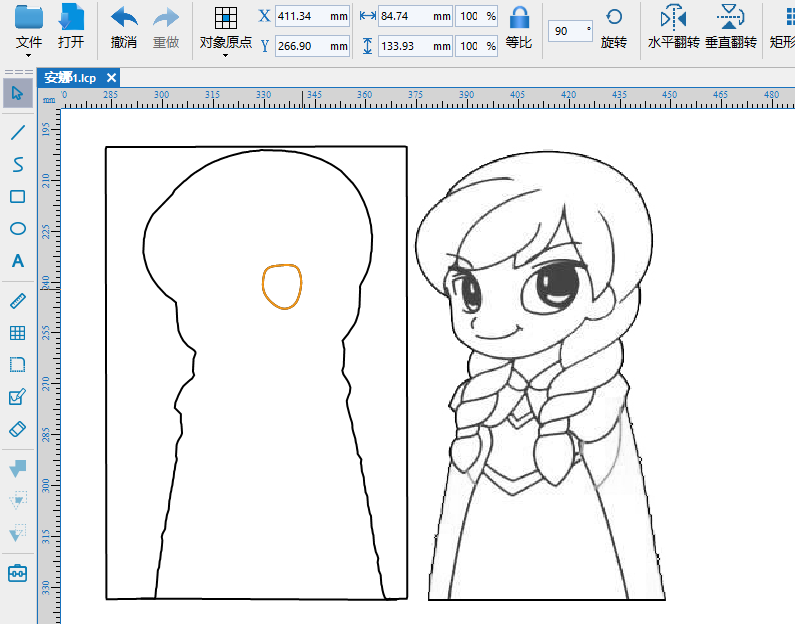Flip vertically with 垂直翻转
This screenshot has width=795, height=624.
pyautogui.click(x=730, y=17)
